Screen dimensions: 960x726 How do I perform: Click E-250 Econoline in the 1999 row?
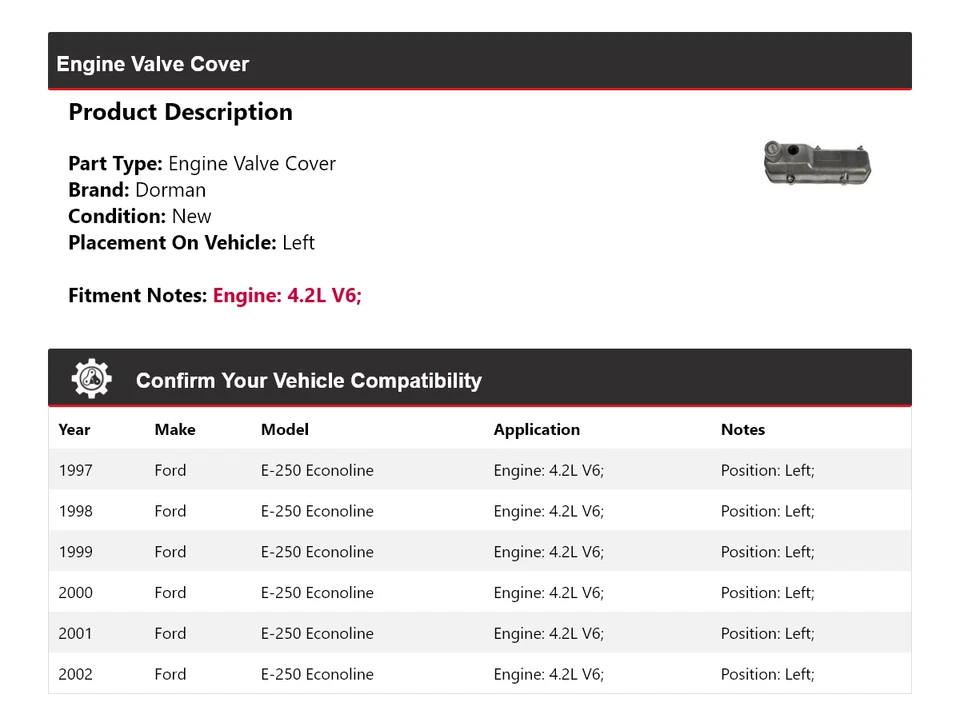point(317,552)
